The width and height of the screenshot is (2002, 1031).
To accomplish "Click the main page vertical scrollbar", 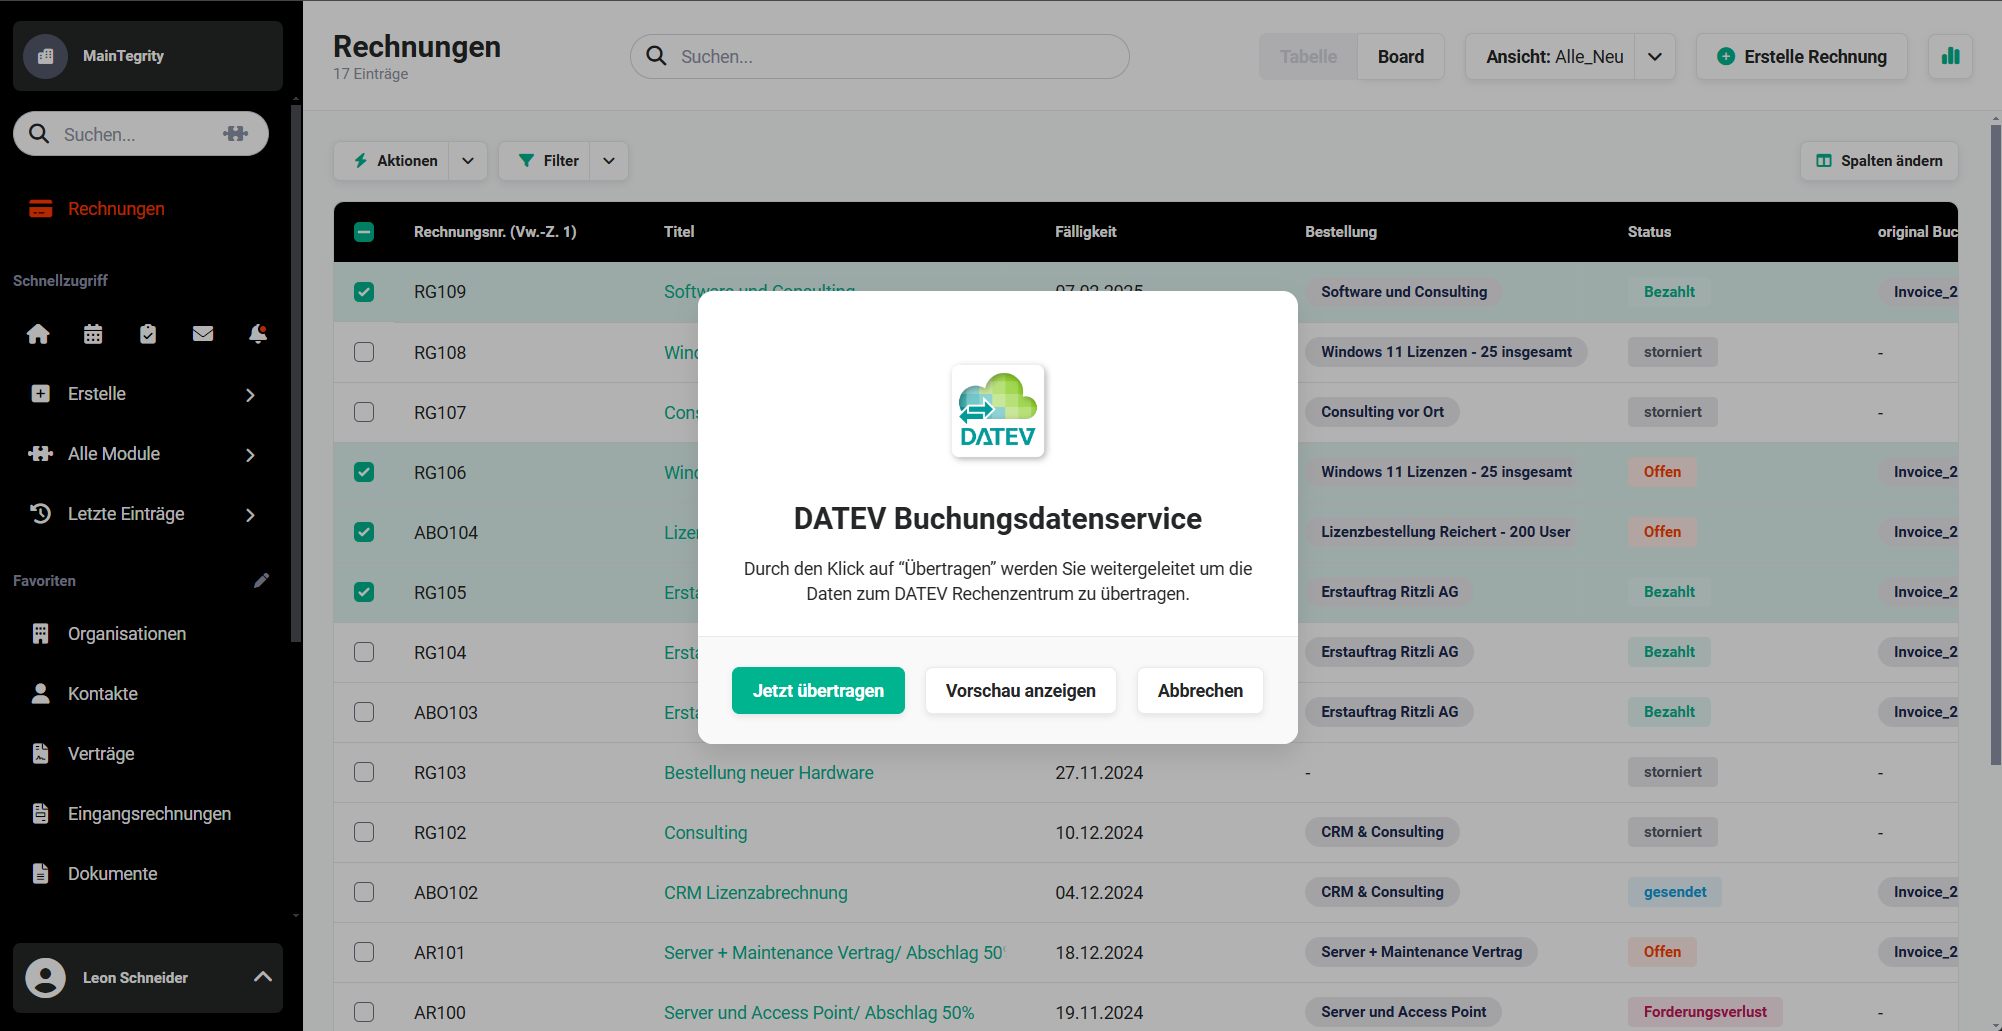I will click(x=1995, y=445).
